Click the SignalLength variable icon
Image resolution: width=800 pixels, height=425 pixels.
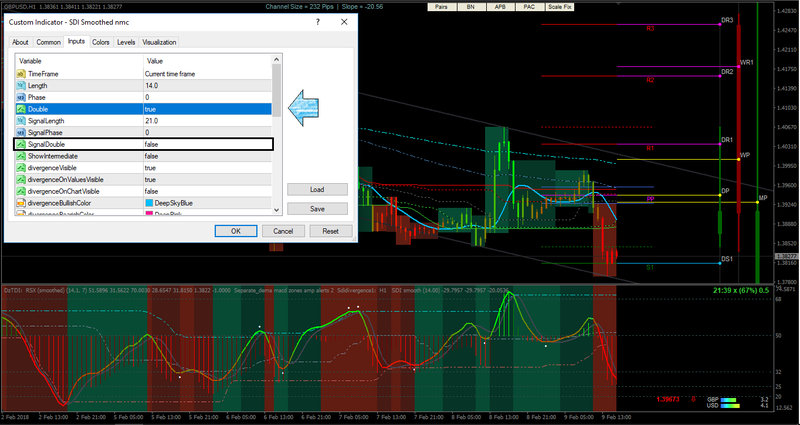point(20,120)
